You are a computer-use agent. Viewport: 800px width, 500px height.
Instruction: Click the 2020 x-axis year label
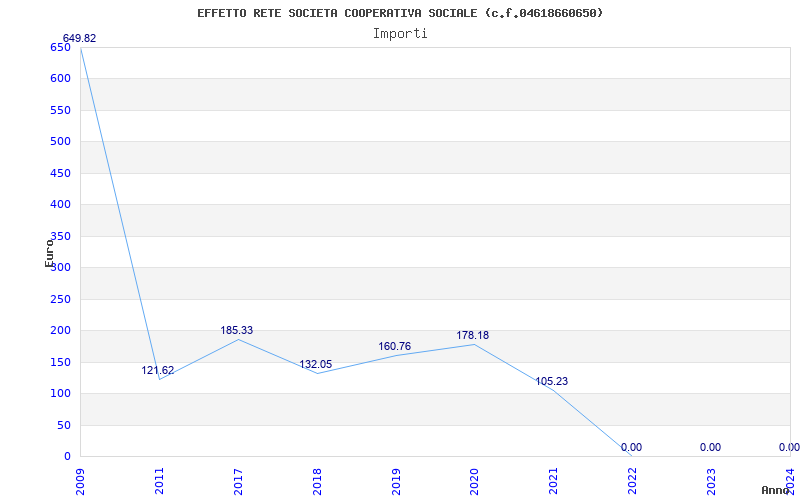coord(474,481)
